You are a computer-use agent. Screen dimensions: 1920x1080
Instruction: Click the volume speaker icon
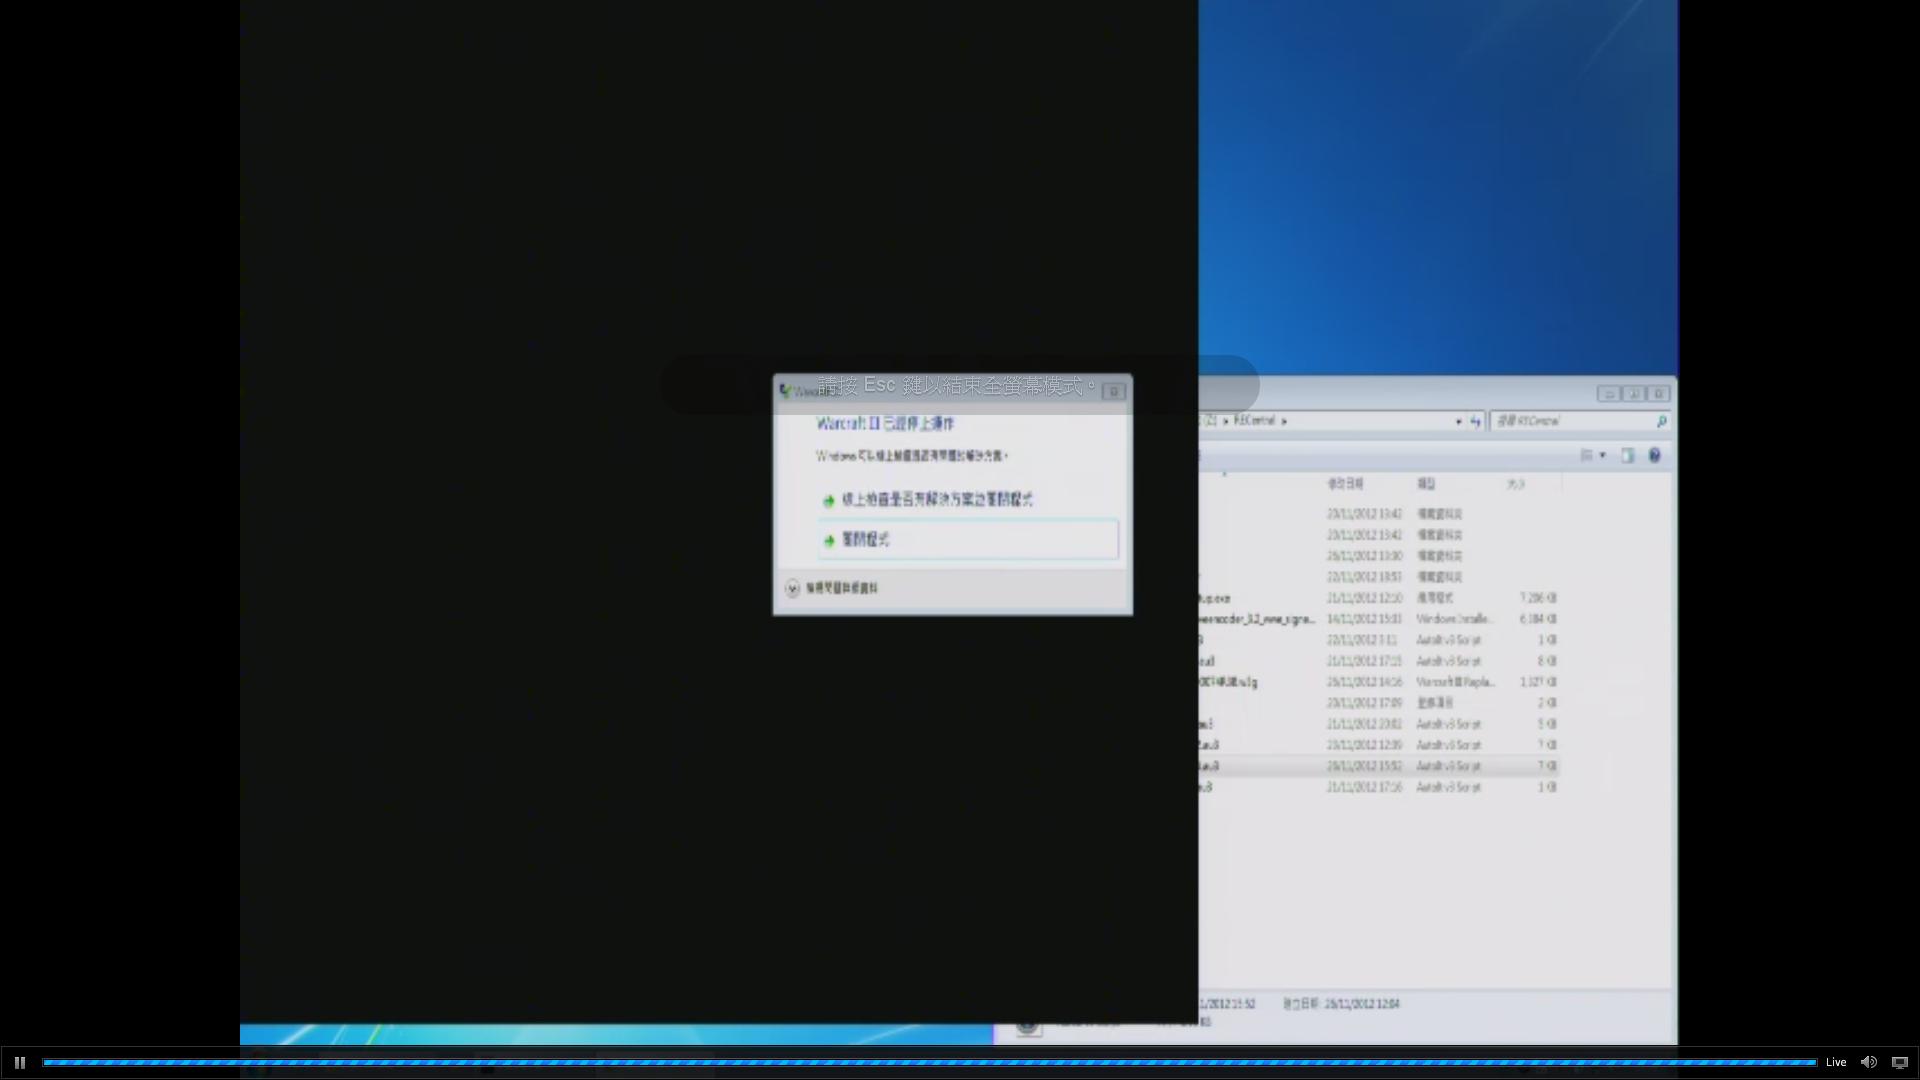coord(1868,1062)
